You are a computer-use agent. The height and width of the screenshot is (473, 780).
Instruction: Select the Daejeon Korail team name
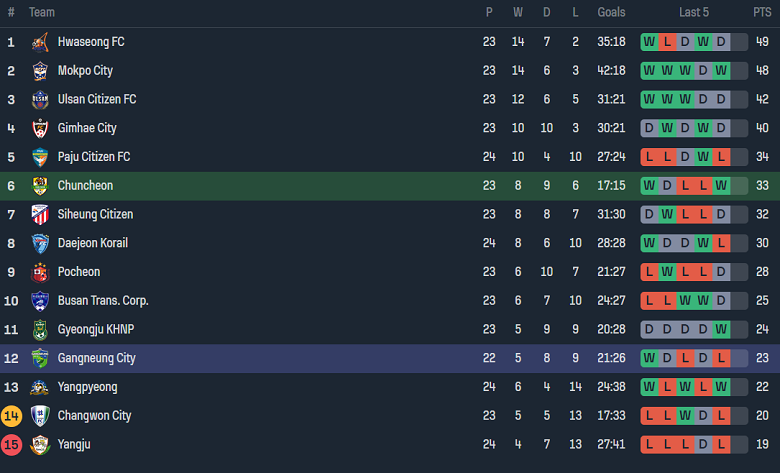coord(92,243)
